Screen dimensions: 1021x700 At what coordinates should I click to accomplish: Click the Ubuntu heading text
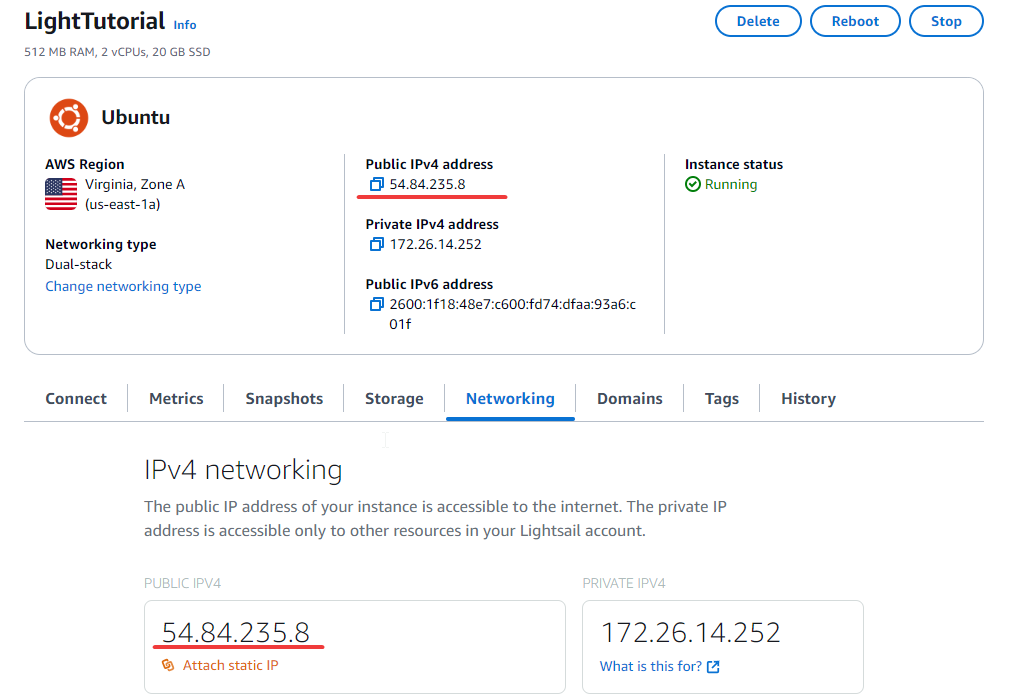coord(135,117)
